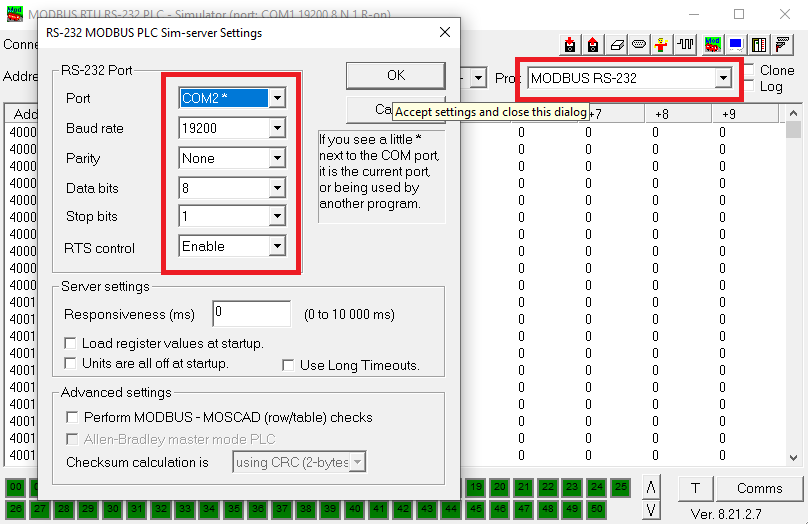Close the Sim-server Settings dialog with X
Screen dimensions: 808x524
click(x=445, y=32)
